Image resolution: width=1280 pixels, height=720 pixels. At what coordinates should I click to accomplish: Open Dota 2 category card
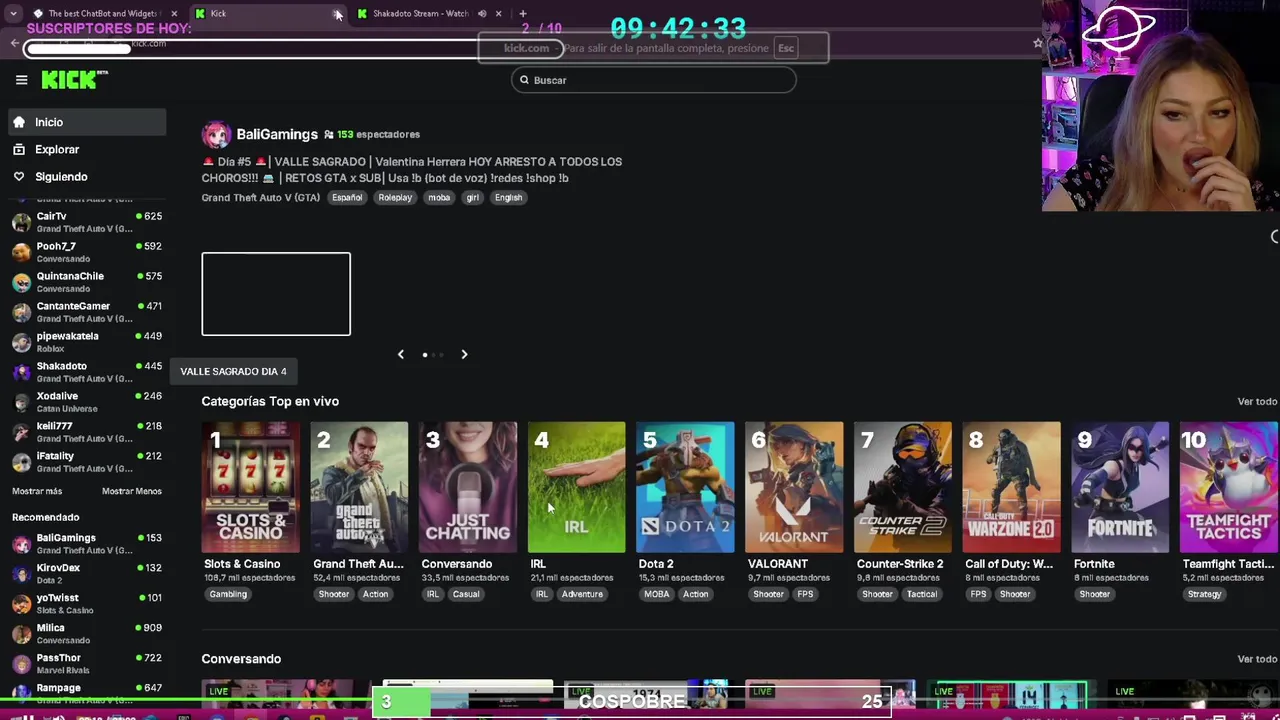pyautogui.click(x=685, y=487)
